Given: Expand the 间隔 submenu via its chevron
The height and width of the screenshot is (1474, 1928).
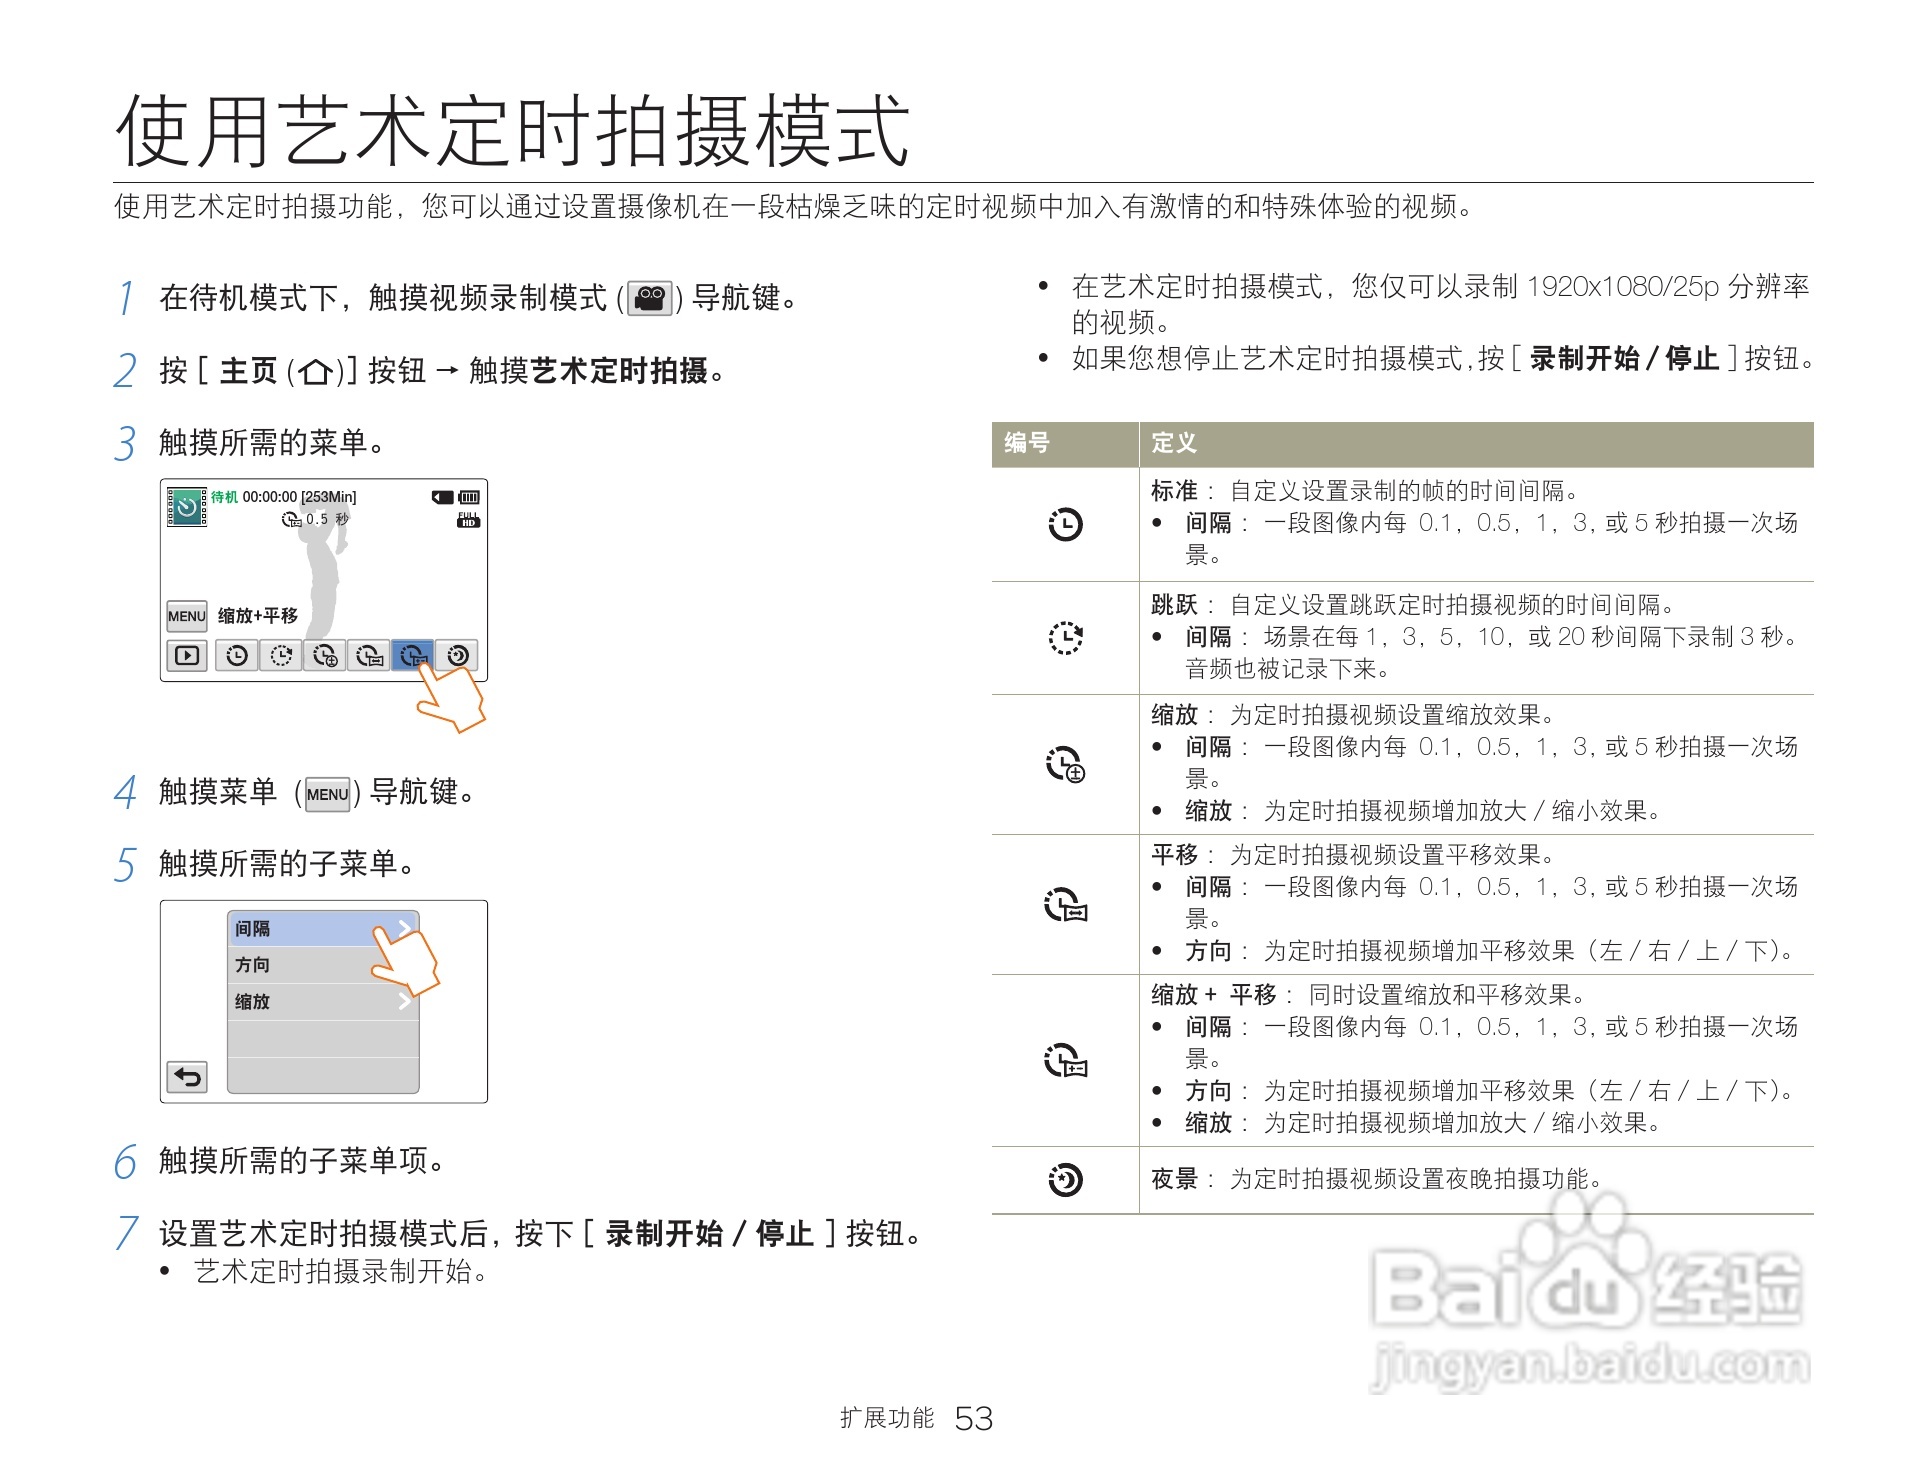Looking at the screenshot, I should 405,928.
